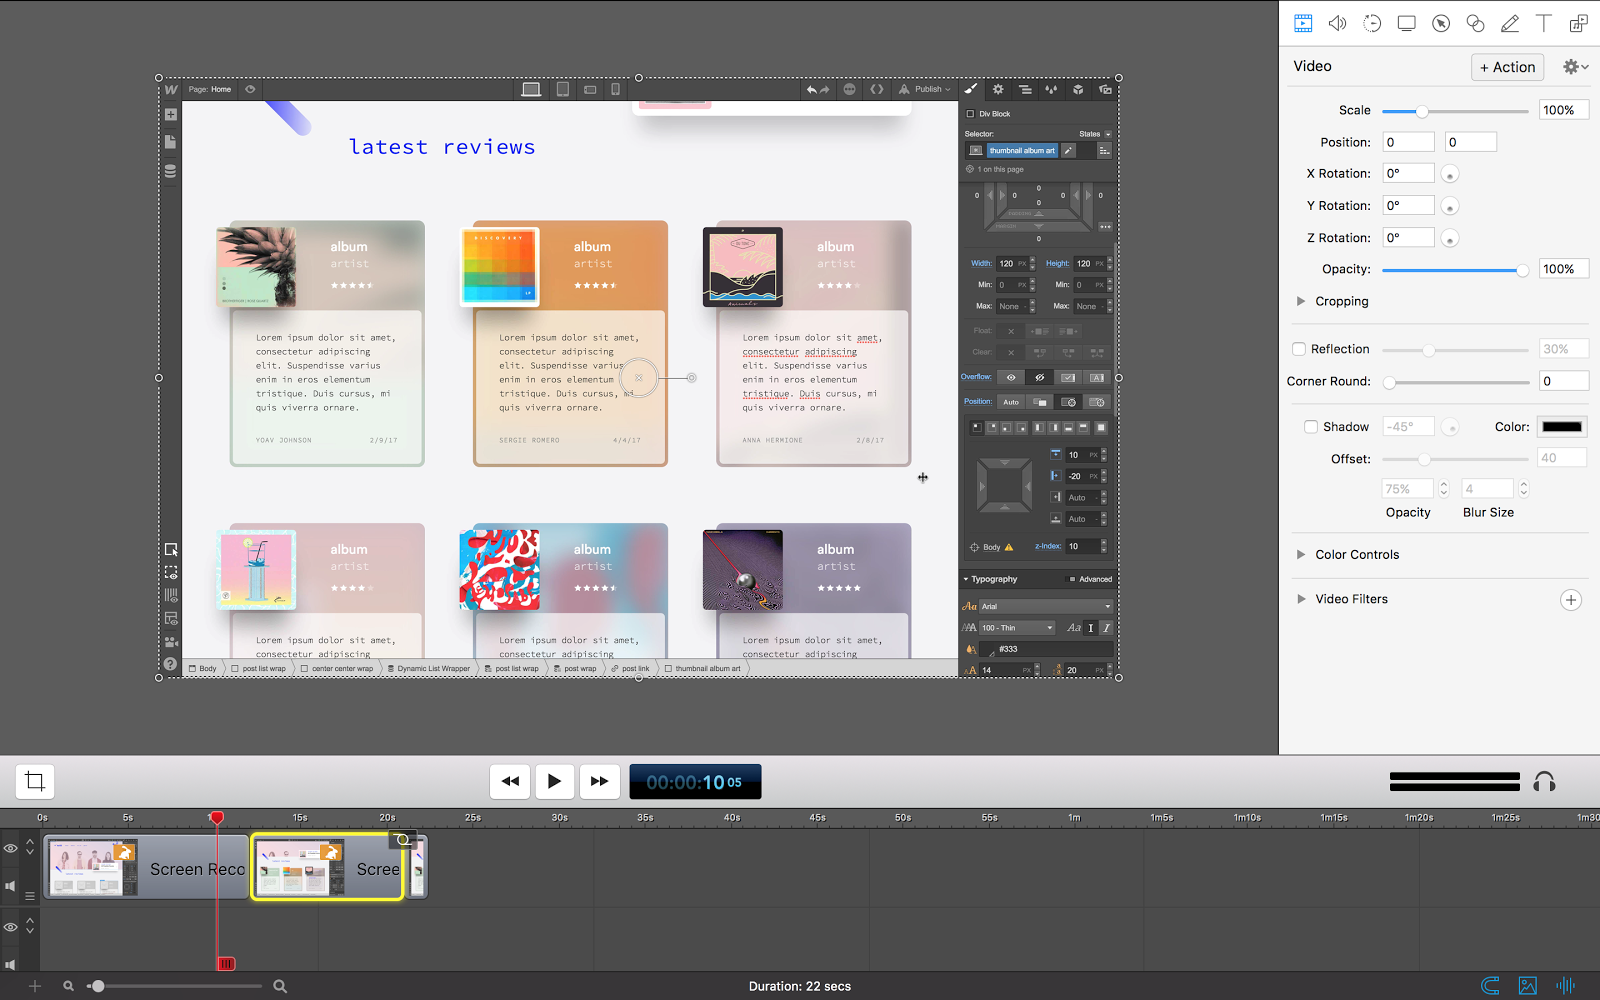Switch to the Video properties tab

coord(1303,23)
